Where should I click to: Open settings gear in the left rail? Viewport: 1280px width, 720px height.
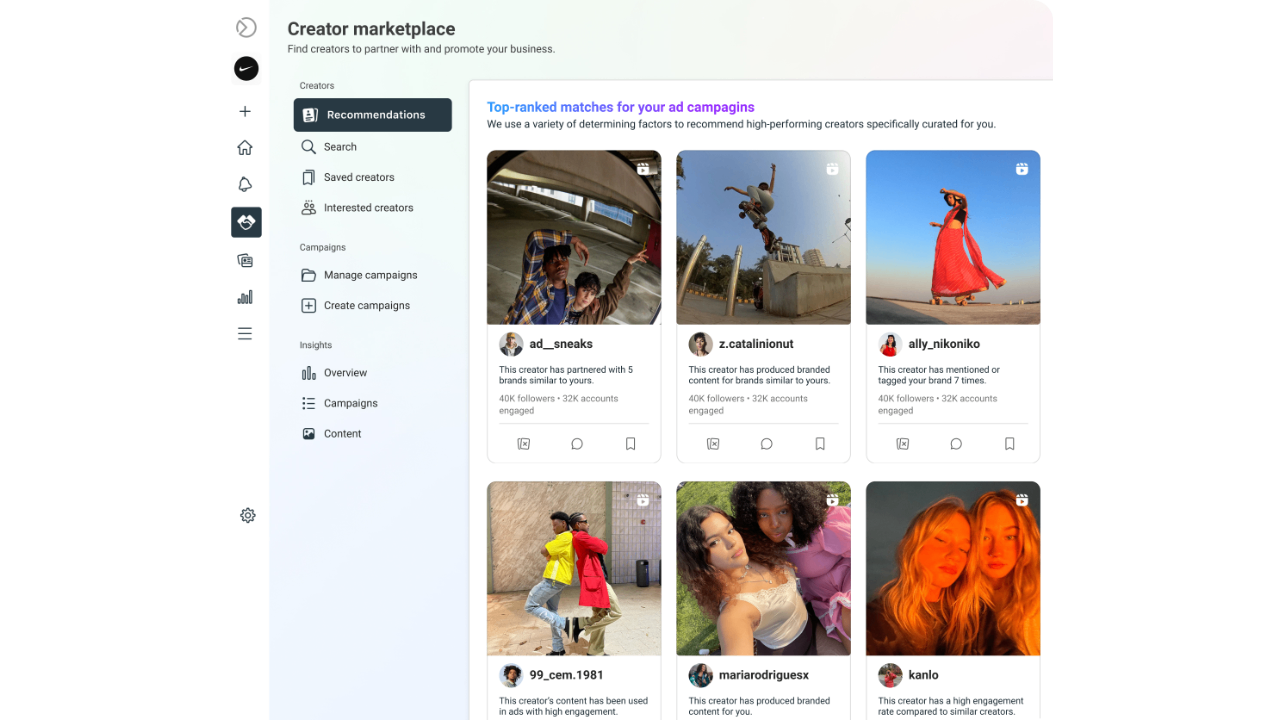tap(248, 516)
